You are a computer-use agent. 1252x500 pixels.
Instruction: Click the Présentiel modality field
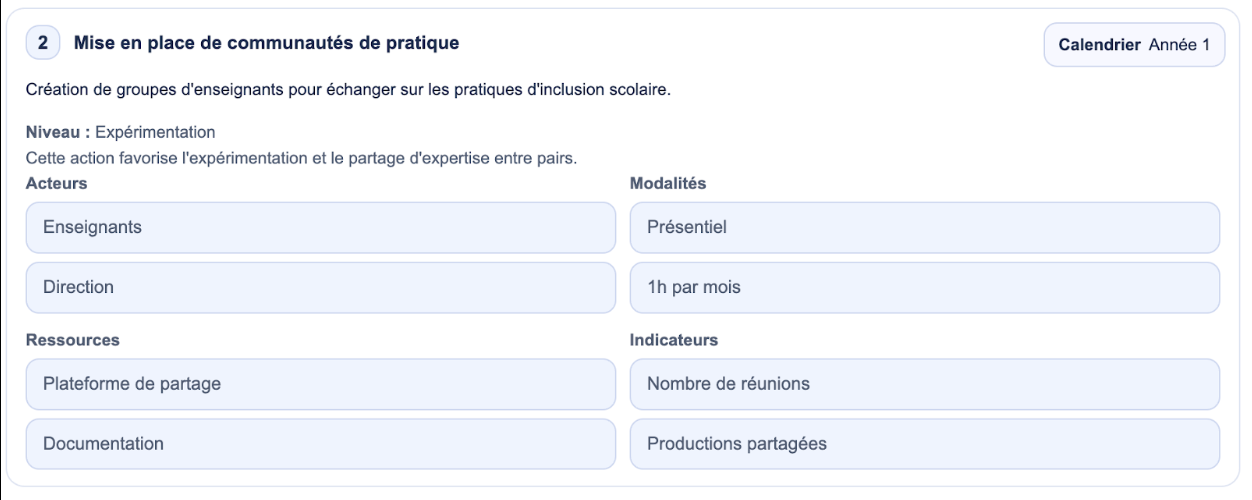[x=925, y=228]
